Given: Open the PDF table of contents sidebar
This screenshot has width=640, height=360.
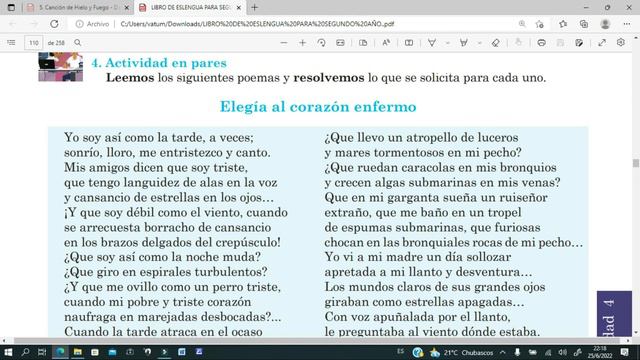Looking at the screenshot, I should 11,42.
